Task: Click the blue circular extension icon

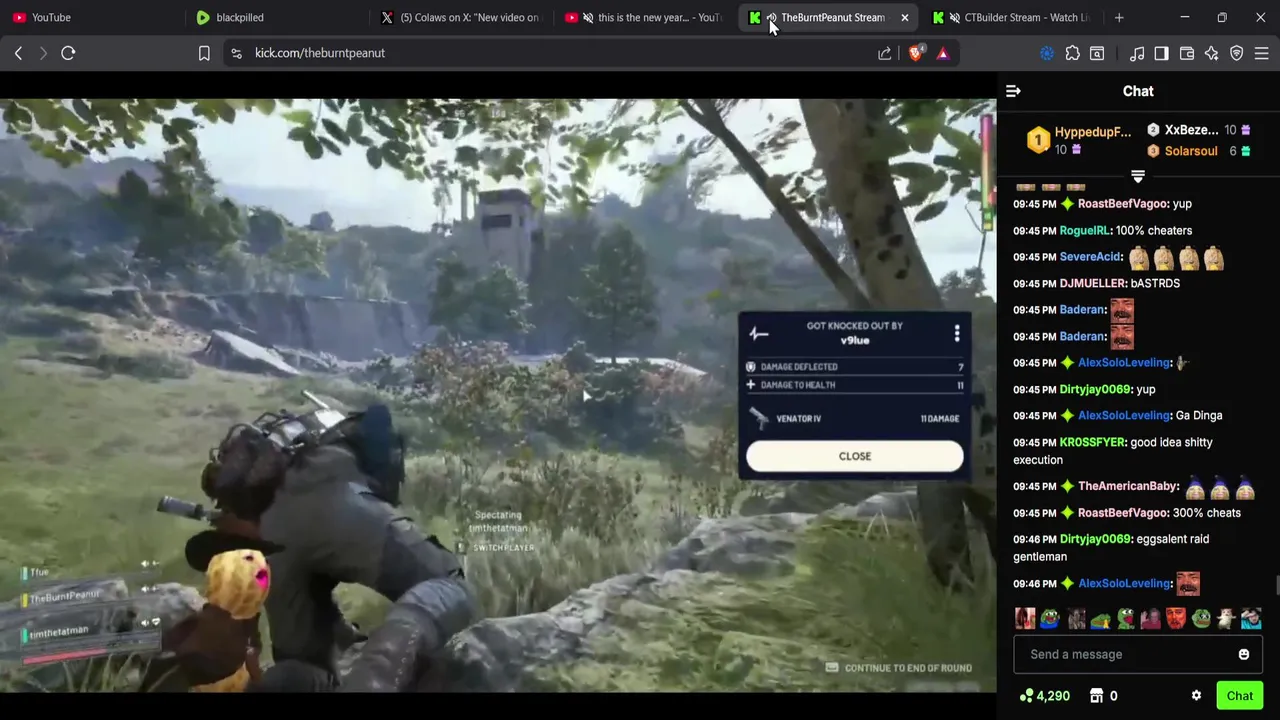Action: (1047, 53)
